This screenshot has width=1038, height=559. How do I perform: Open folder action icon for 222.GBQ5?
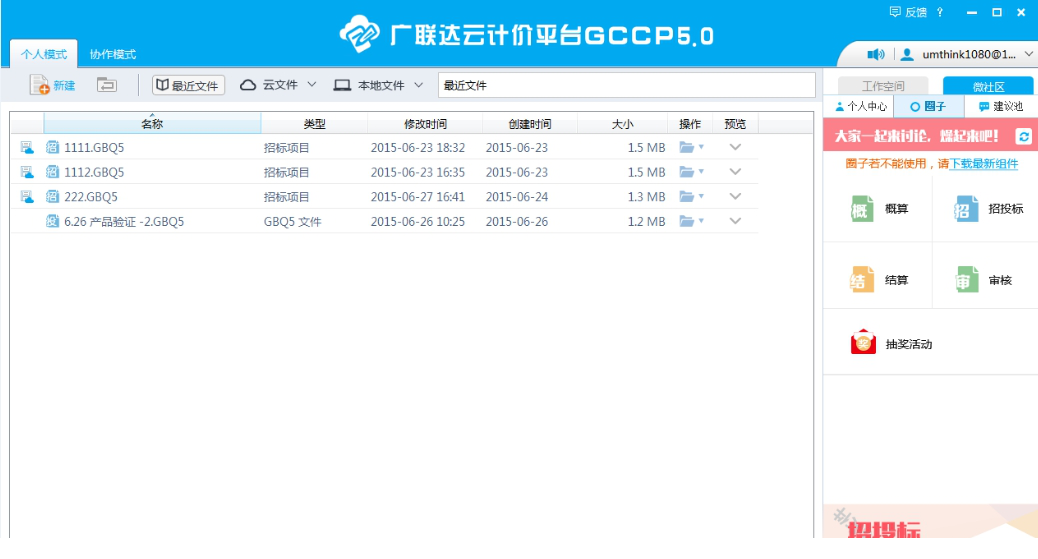tap(686, 196)
